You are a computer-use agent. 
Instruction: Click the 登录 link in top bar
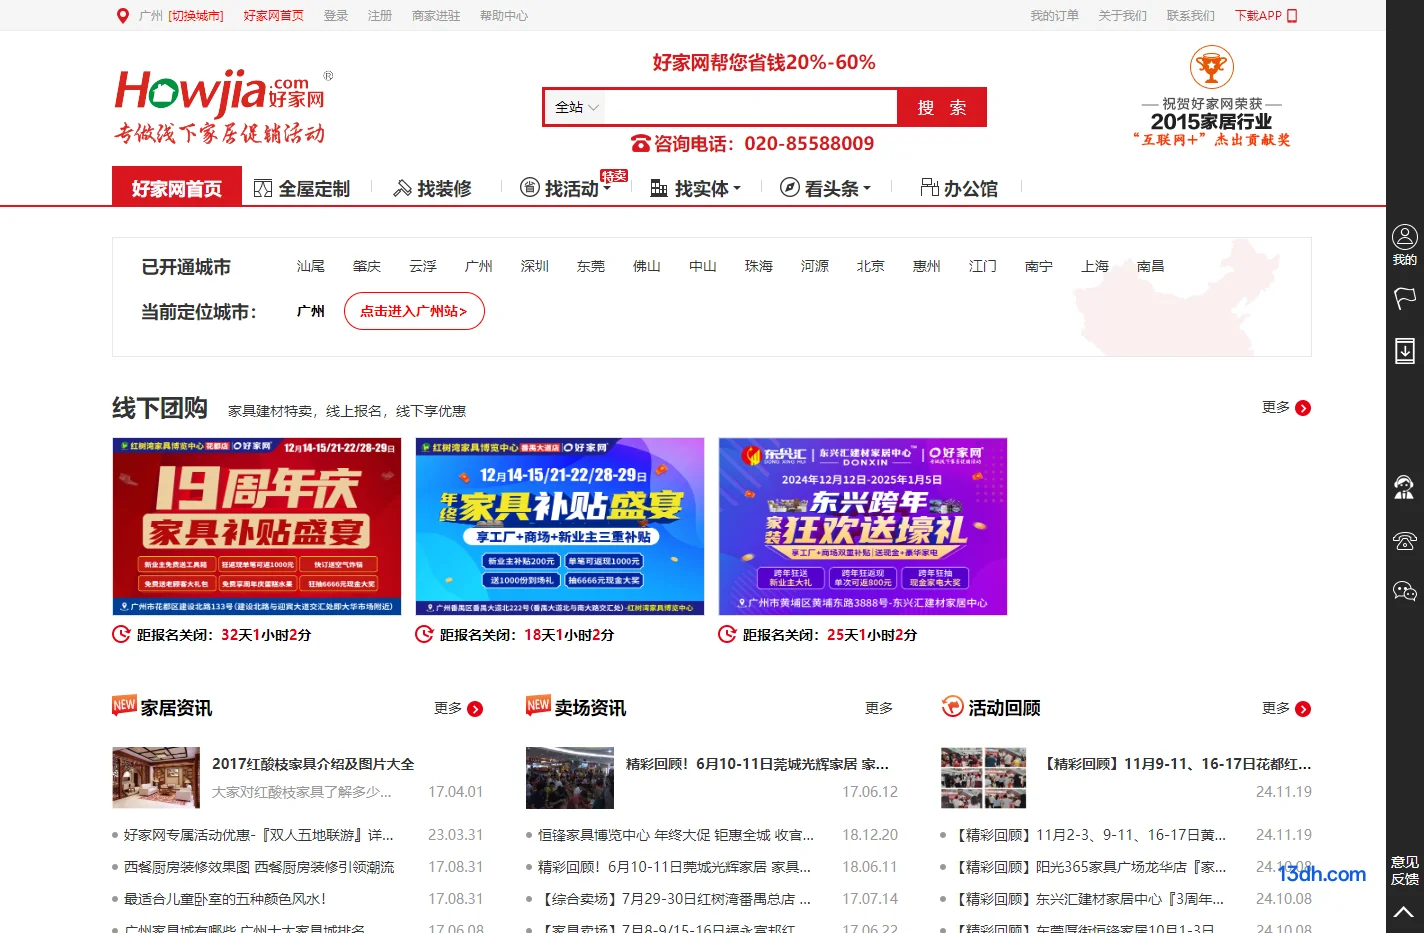click(x=336, y=16)
